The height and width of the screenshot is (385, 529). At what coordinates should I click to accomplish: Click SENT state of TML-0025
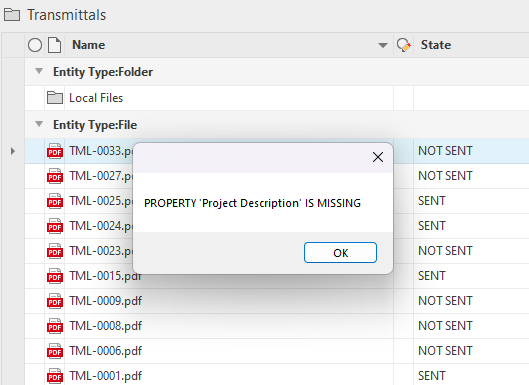[x=431, y=201]
